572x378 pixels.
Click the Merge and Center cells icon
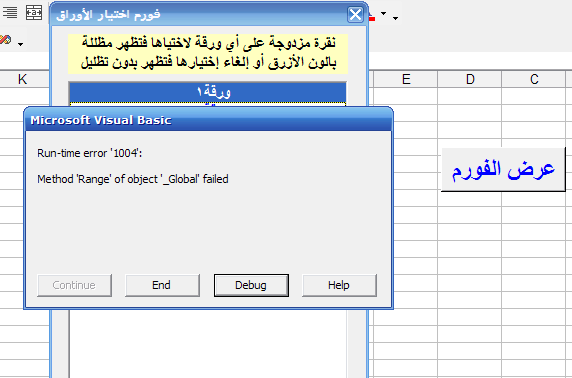(34, 12)
